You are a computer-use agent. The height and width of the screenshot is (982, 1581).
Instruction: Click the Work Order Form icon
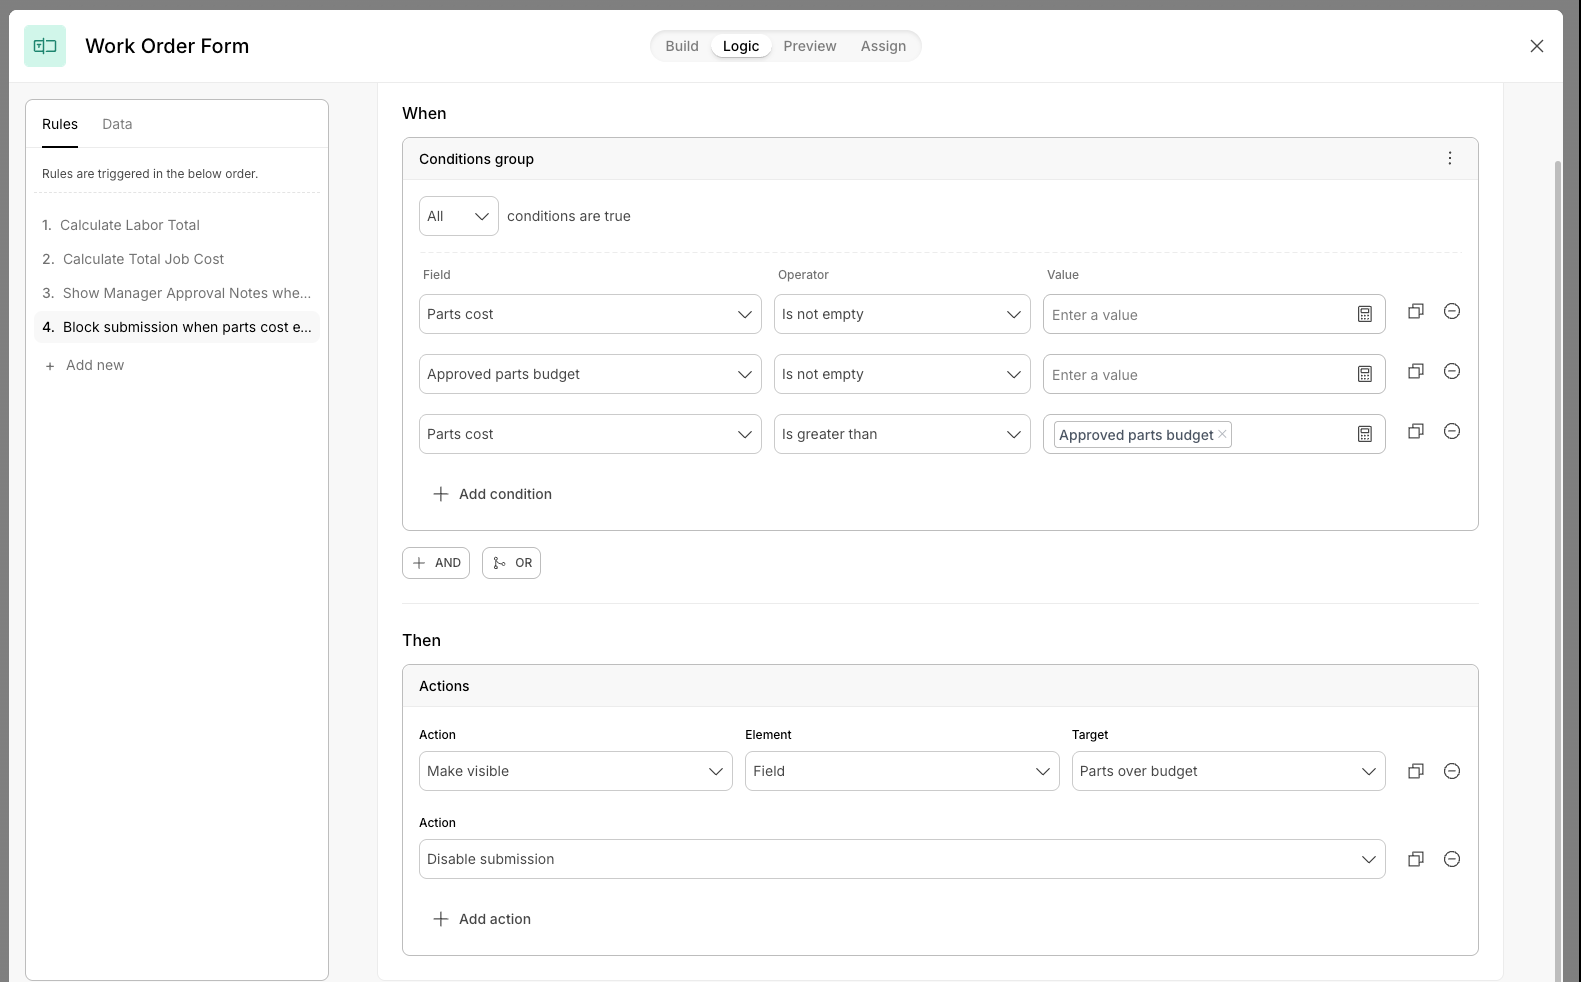pos(45,46)
